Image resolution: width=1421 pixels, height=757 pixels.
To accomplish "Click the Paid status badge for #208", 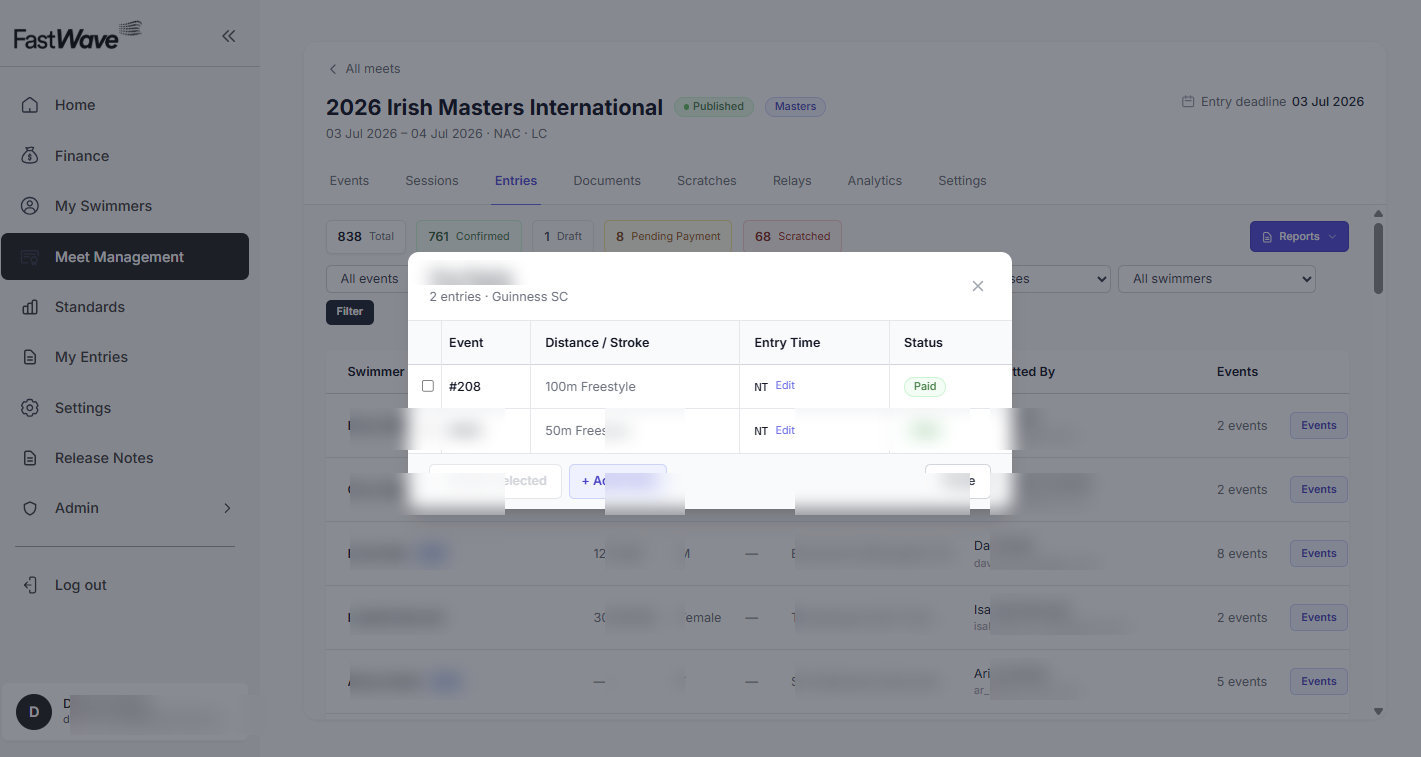I will click(x=925, y=386).
